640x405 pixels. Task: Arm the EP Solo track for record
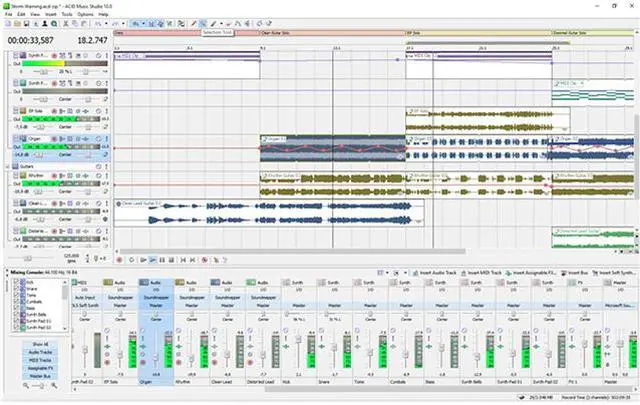coord(54,111)
